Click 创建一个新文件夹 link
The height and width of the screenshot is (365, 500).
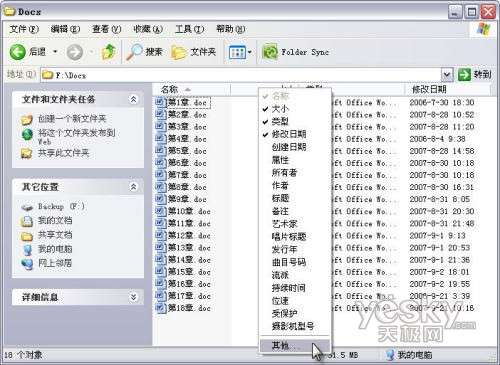click(x=72, y=119)
